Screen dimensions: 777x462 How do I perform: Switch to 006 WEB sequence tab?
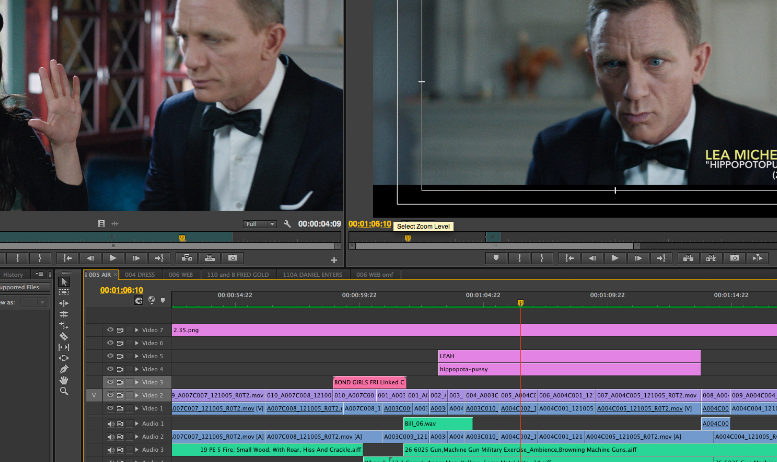click(180, 275)
